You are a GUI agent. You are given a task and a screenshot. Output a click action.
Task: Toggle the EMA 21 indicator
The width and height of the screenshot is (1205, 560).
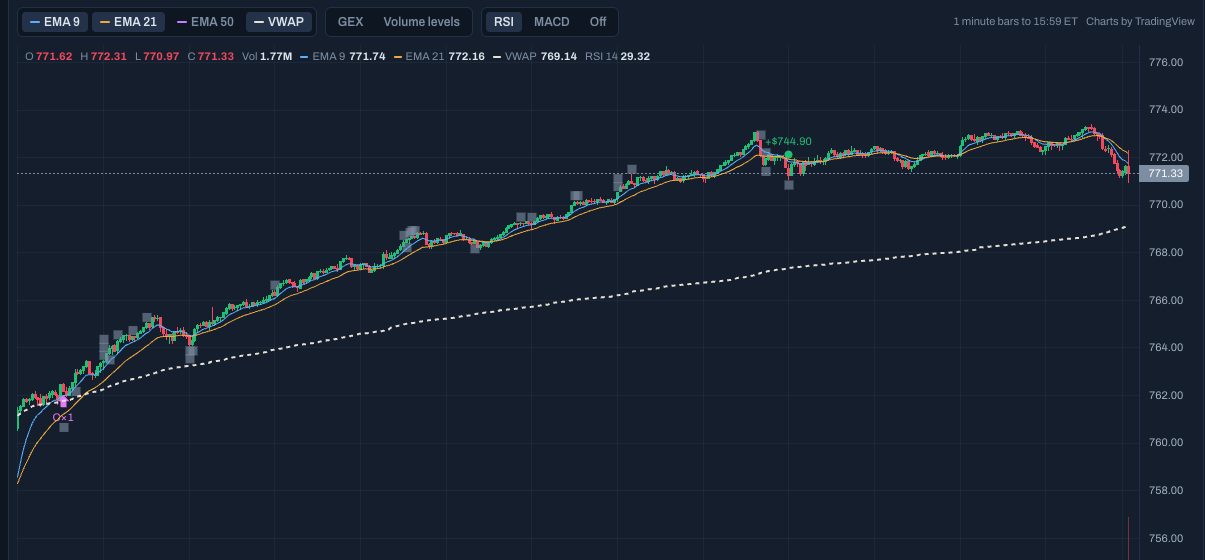[x=128, y=21]
